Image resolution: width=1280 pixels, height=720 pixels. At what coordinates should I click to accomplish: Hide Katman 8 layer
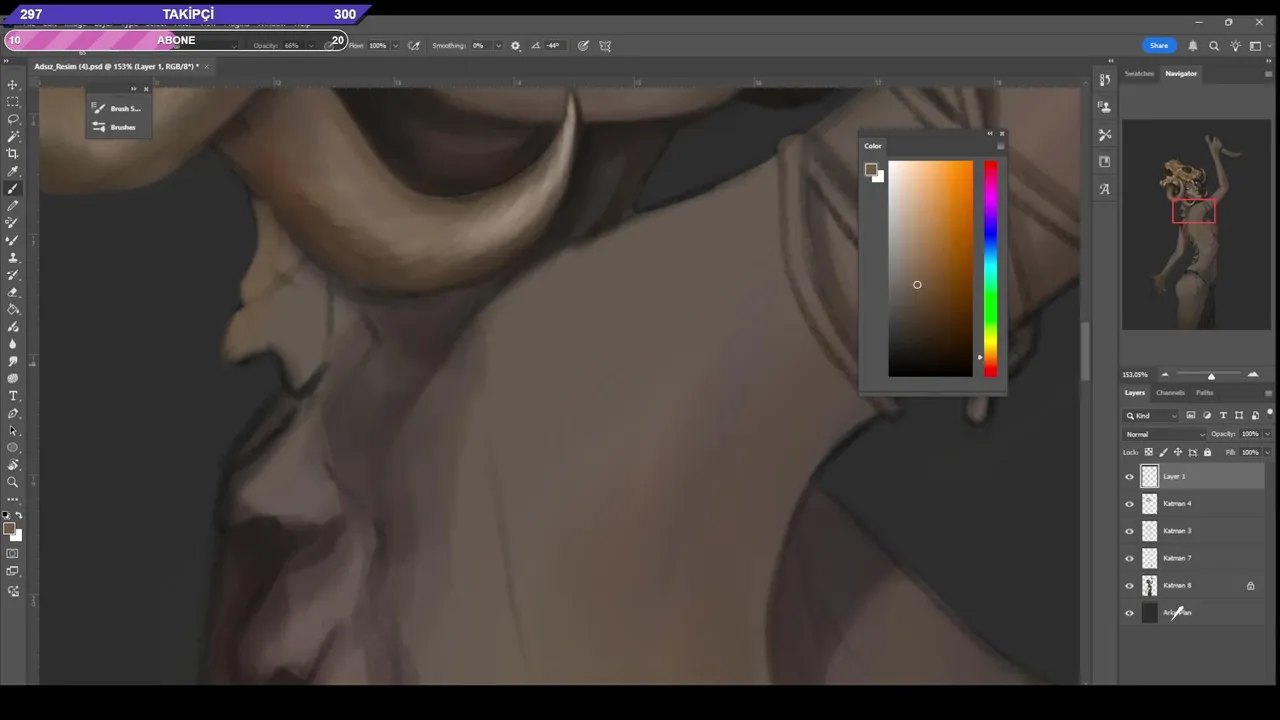[1129, 586]
